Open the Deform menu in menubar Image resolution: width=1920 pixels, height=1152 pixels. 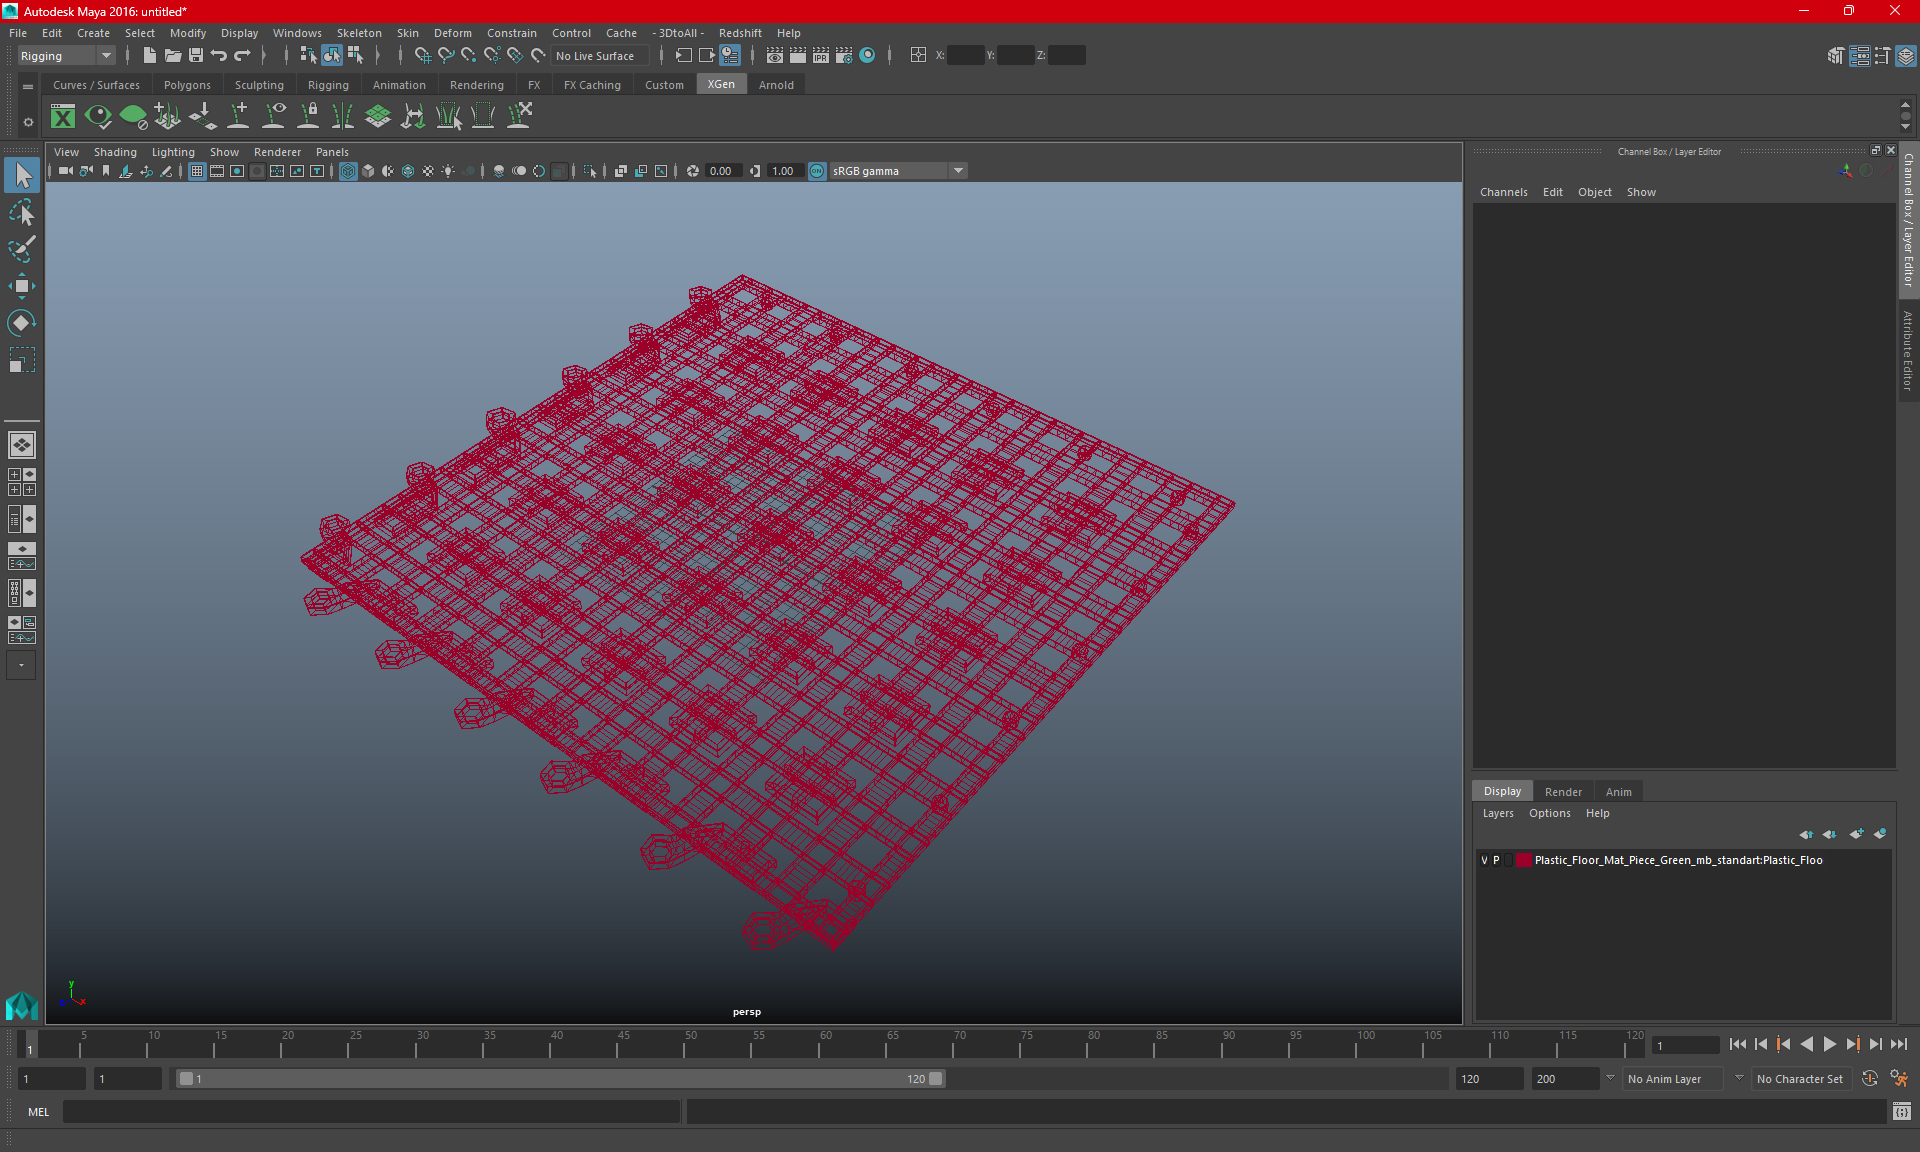(x=451, y=33)
